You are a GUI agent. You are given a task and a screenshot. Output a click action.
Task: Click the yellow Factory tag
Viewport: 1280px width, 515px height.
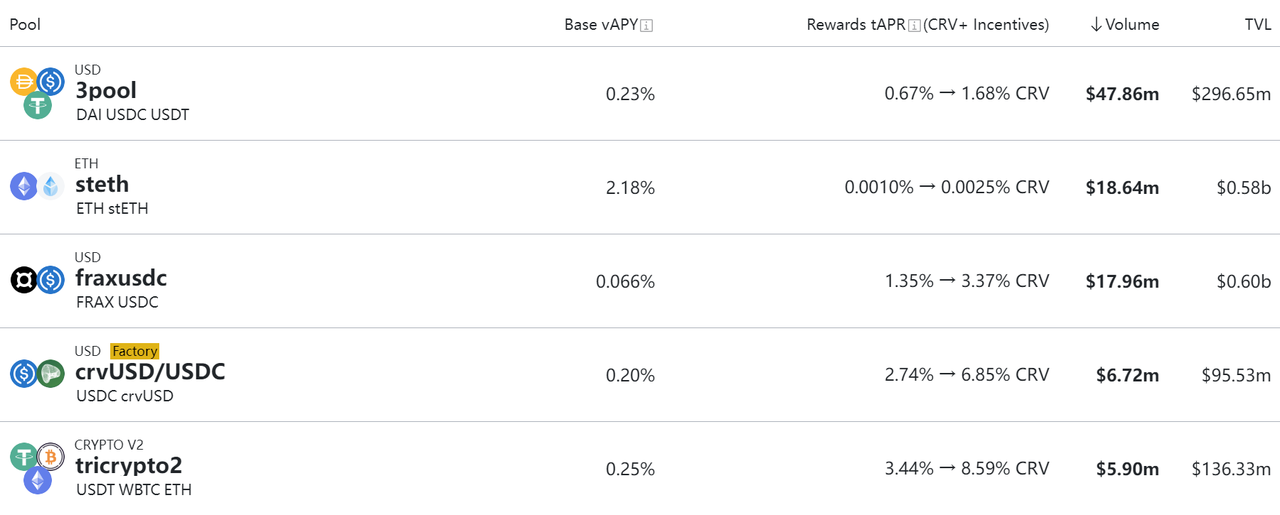coord(134,351)
